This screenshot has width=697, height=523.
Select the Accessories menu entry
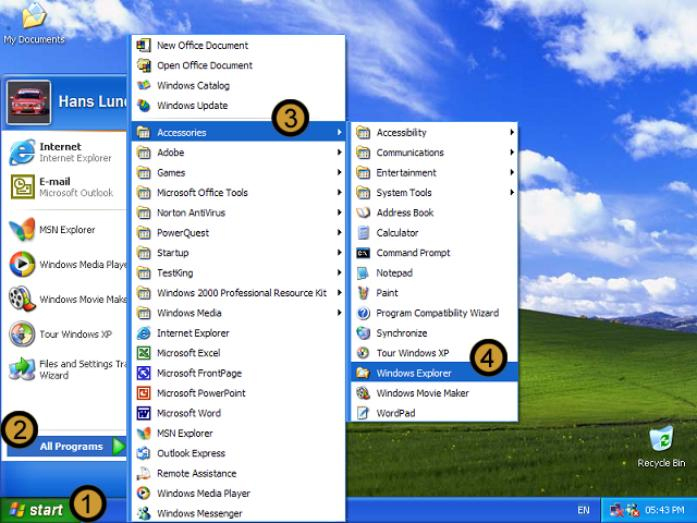238,132
